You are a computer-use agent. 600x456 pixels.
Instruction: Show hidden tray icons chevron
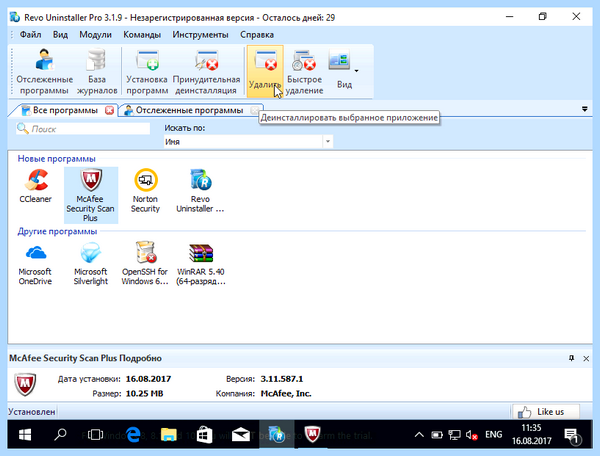419,435
